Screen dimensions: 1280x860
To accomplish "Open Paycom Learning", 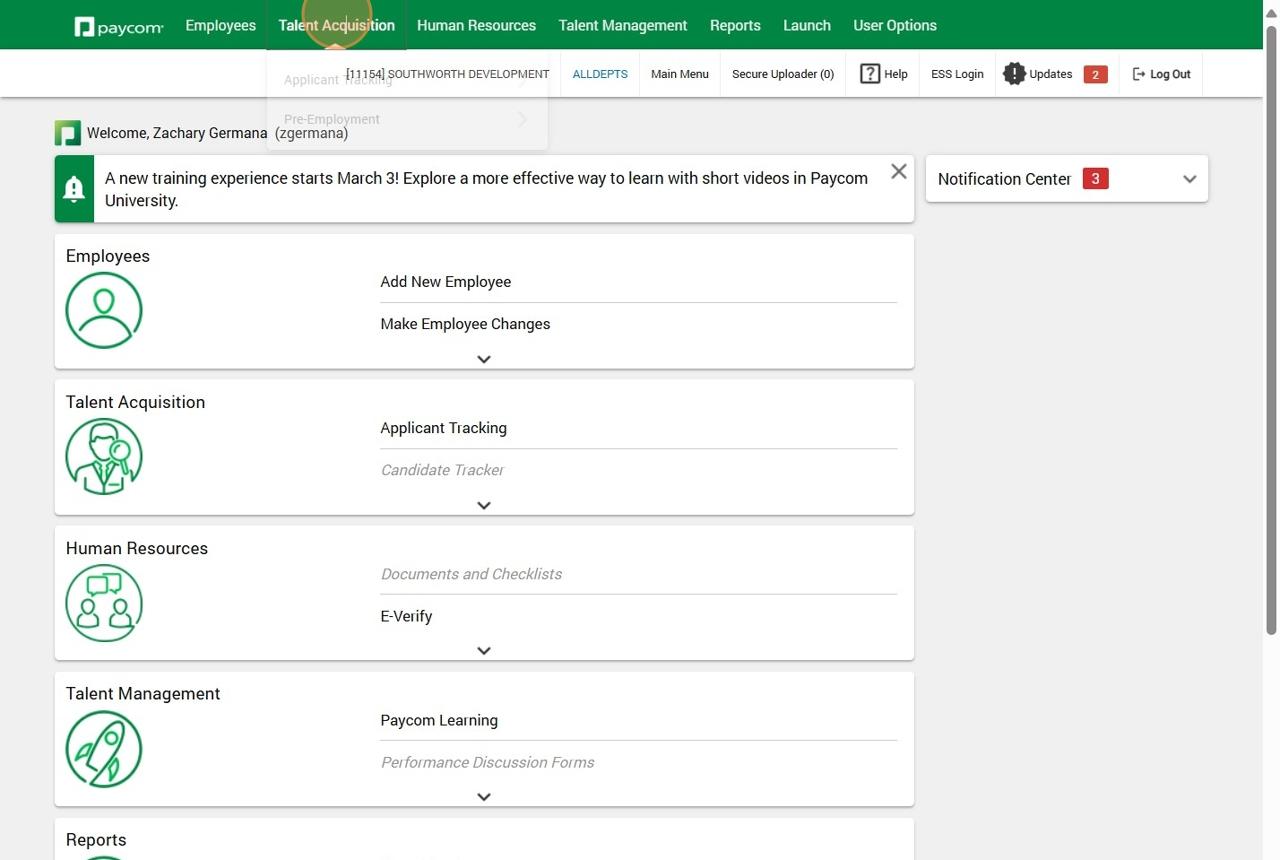I will pos(439,720).
